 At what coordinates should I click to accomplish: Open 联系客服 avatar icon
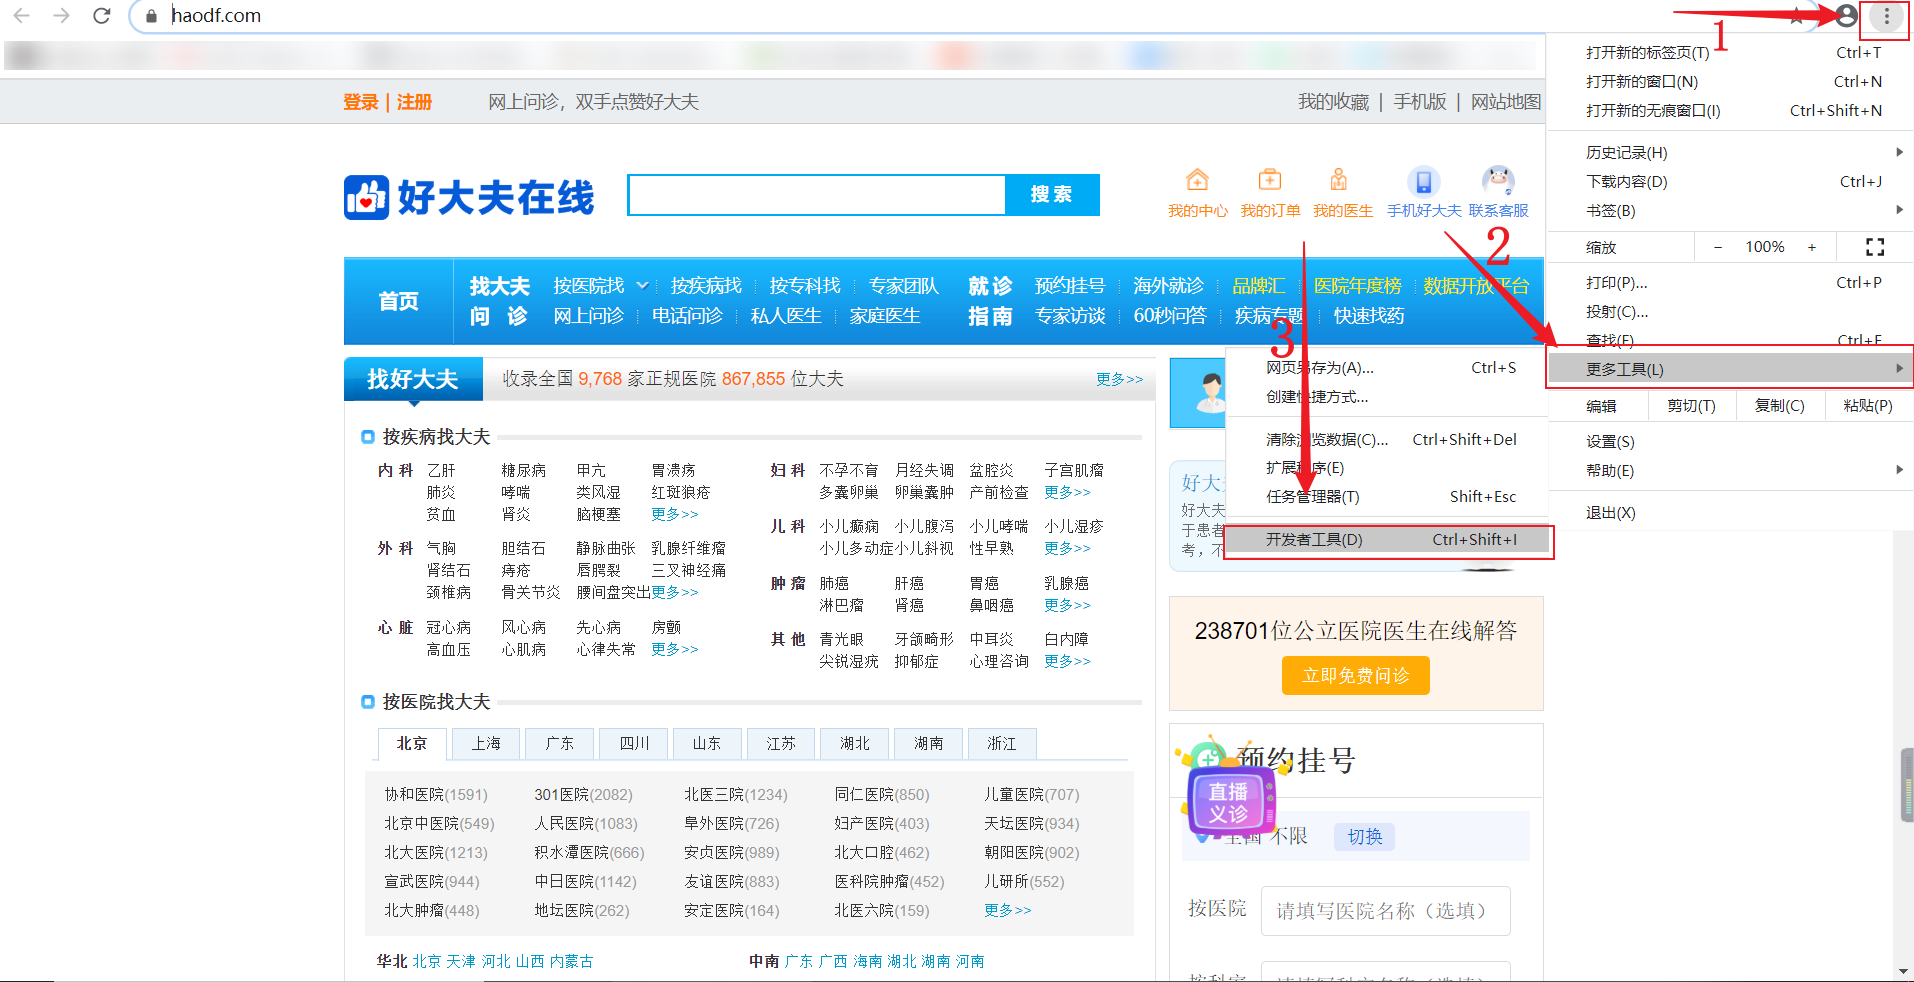pos(1498,181)
